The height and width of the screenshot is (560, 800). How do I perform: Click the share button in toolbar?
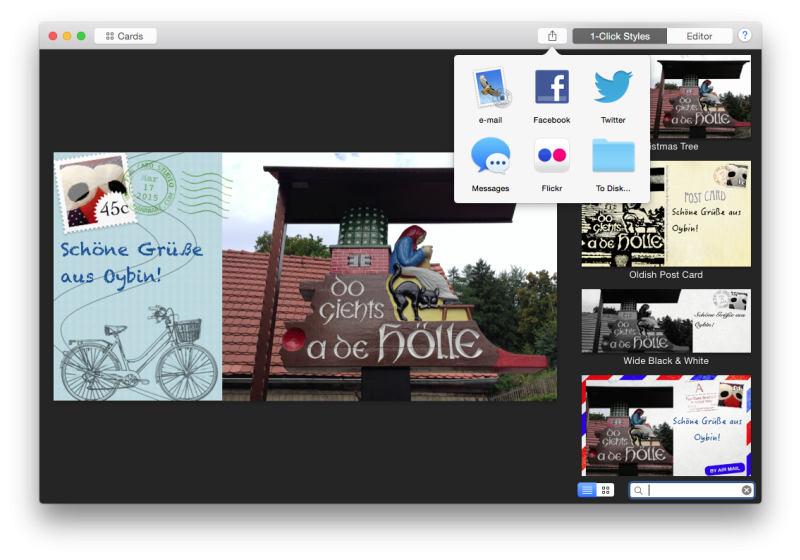[x=552, y=36]
